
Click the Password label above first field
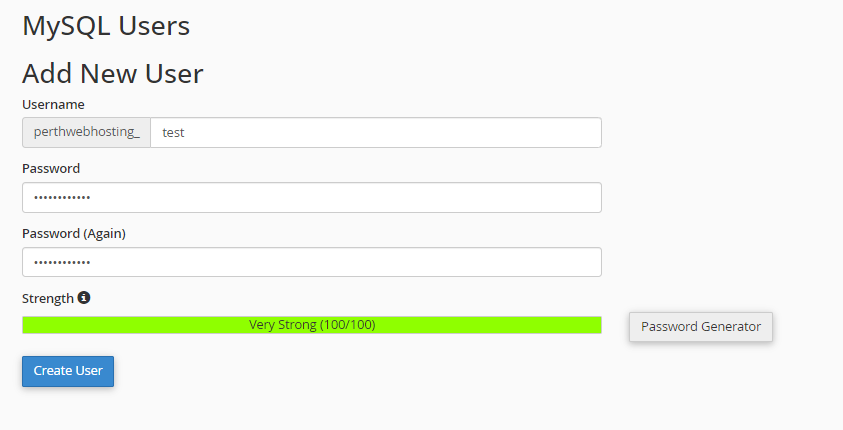pyautogui.click(x=51, y=168)
